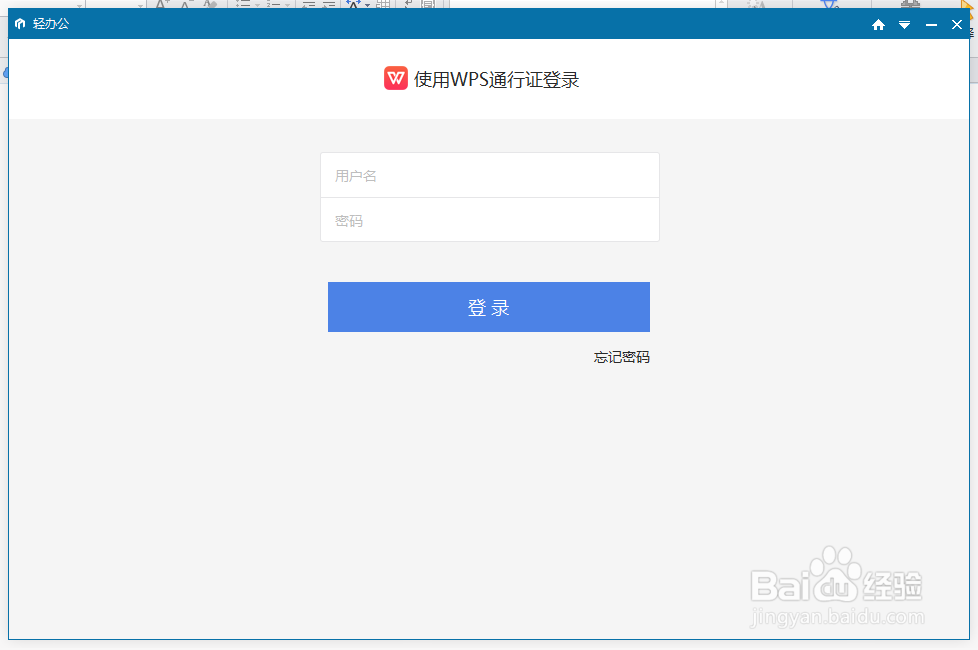Open the title bar dropdown arrow menu

coord(904,24)
